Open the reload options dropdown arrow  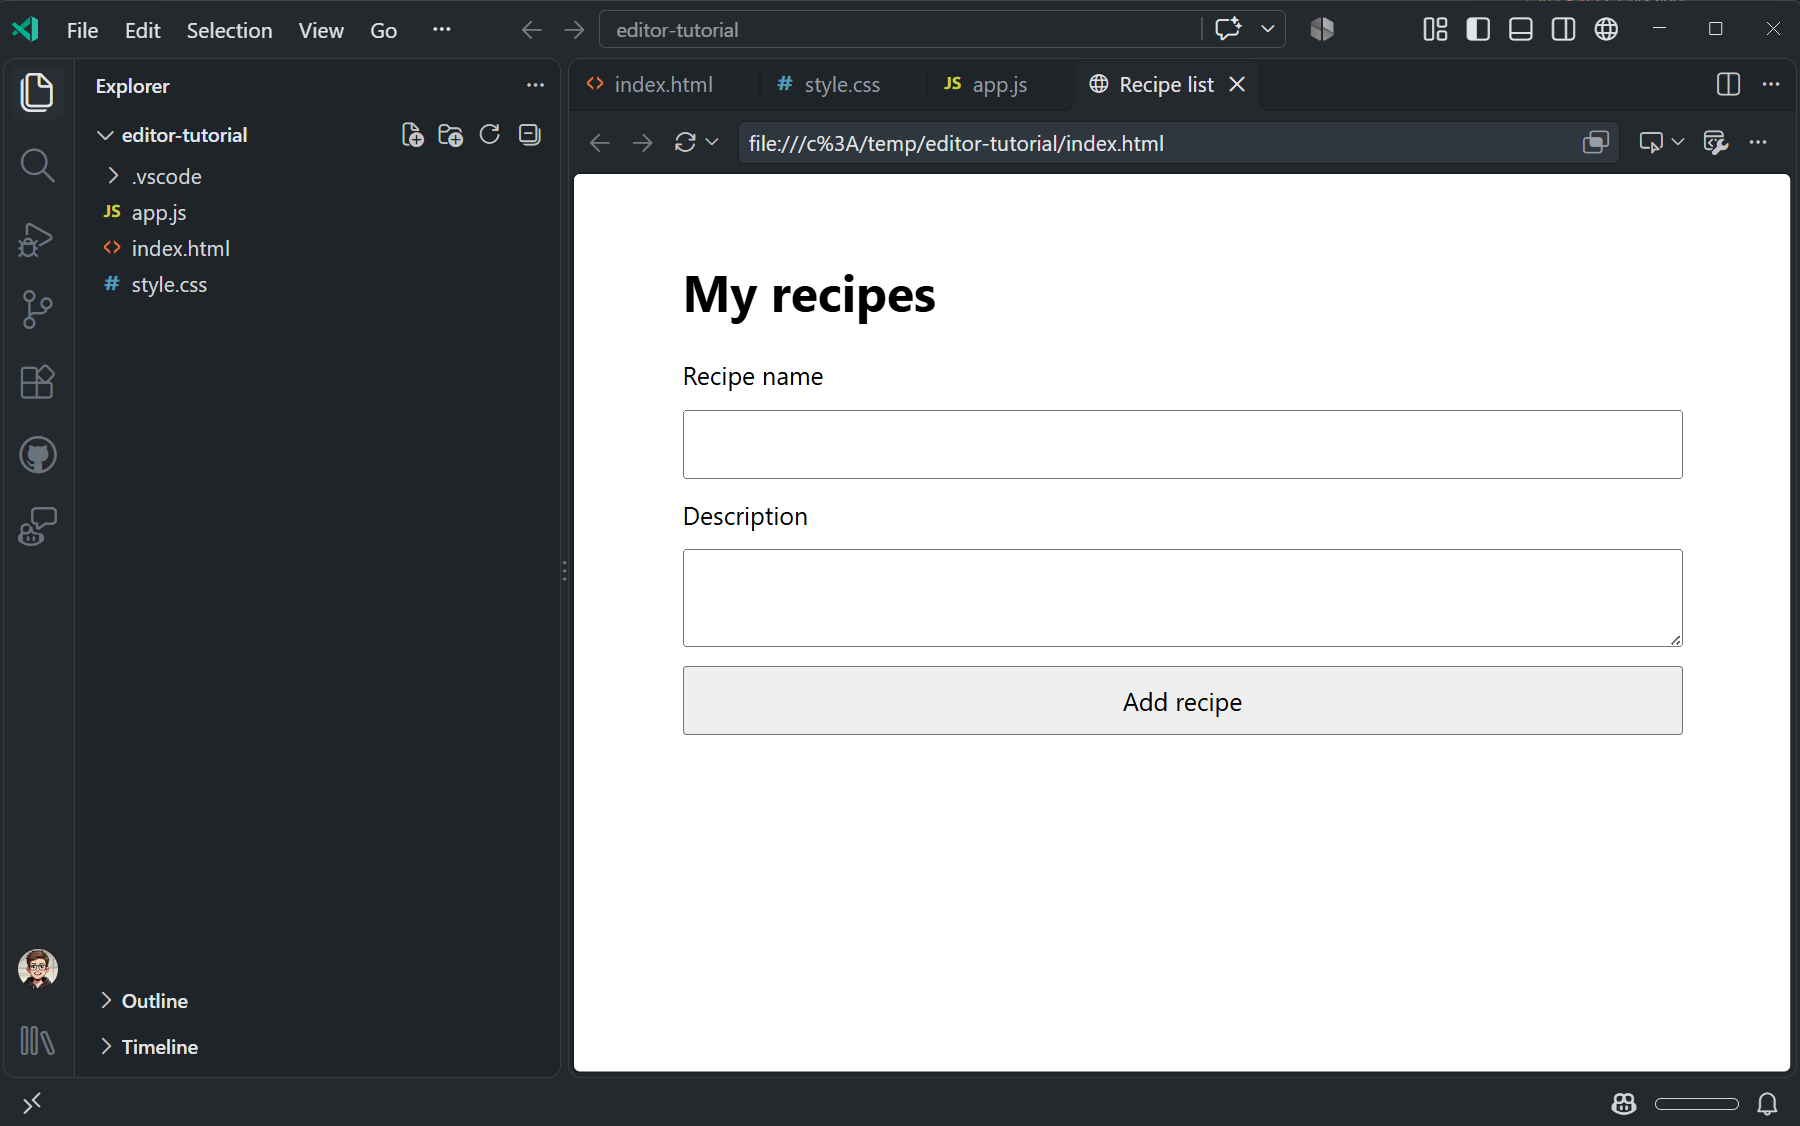(712, 143)
